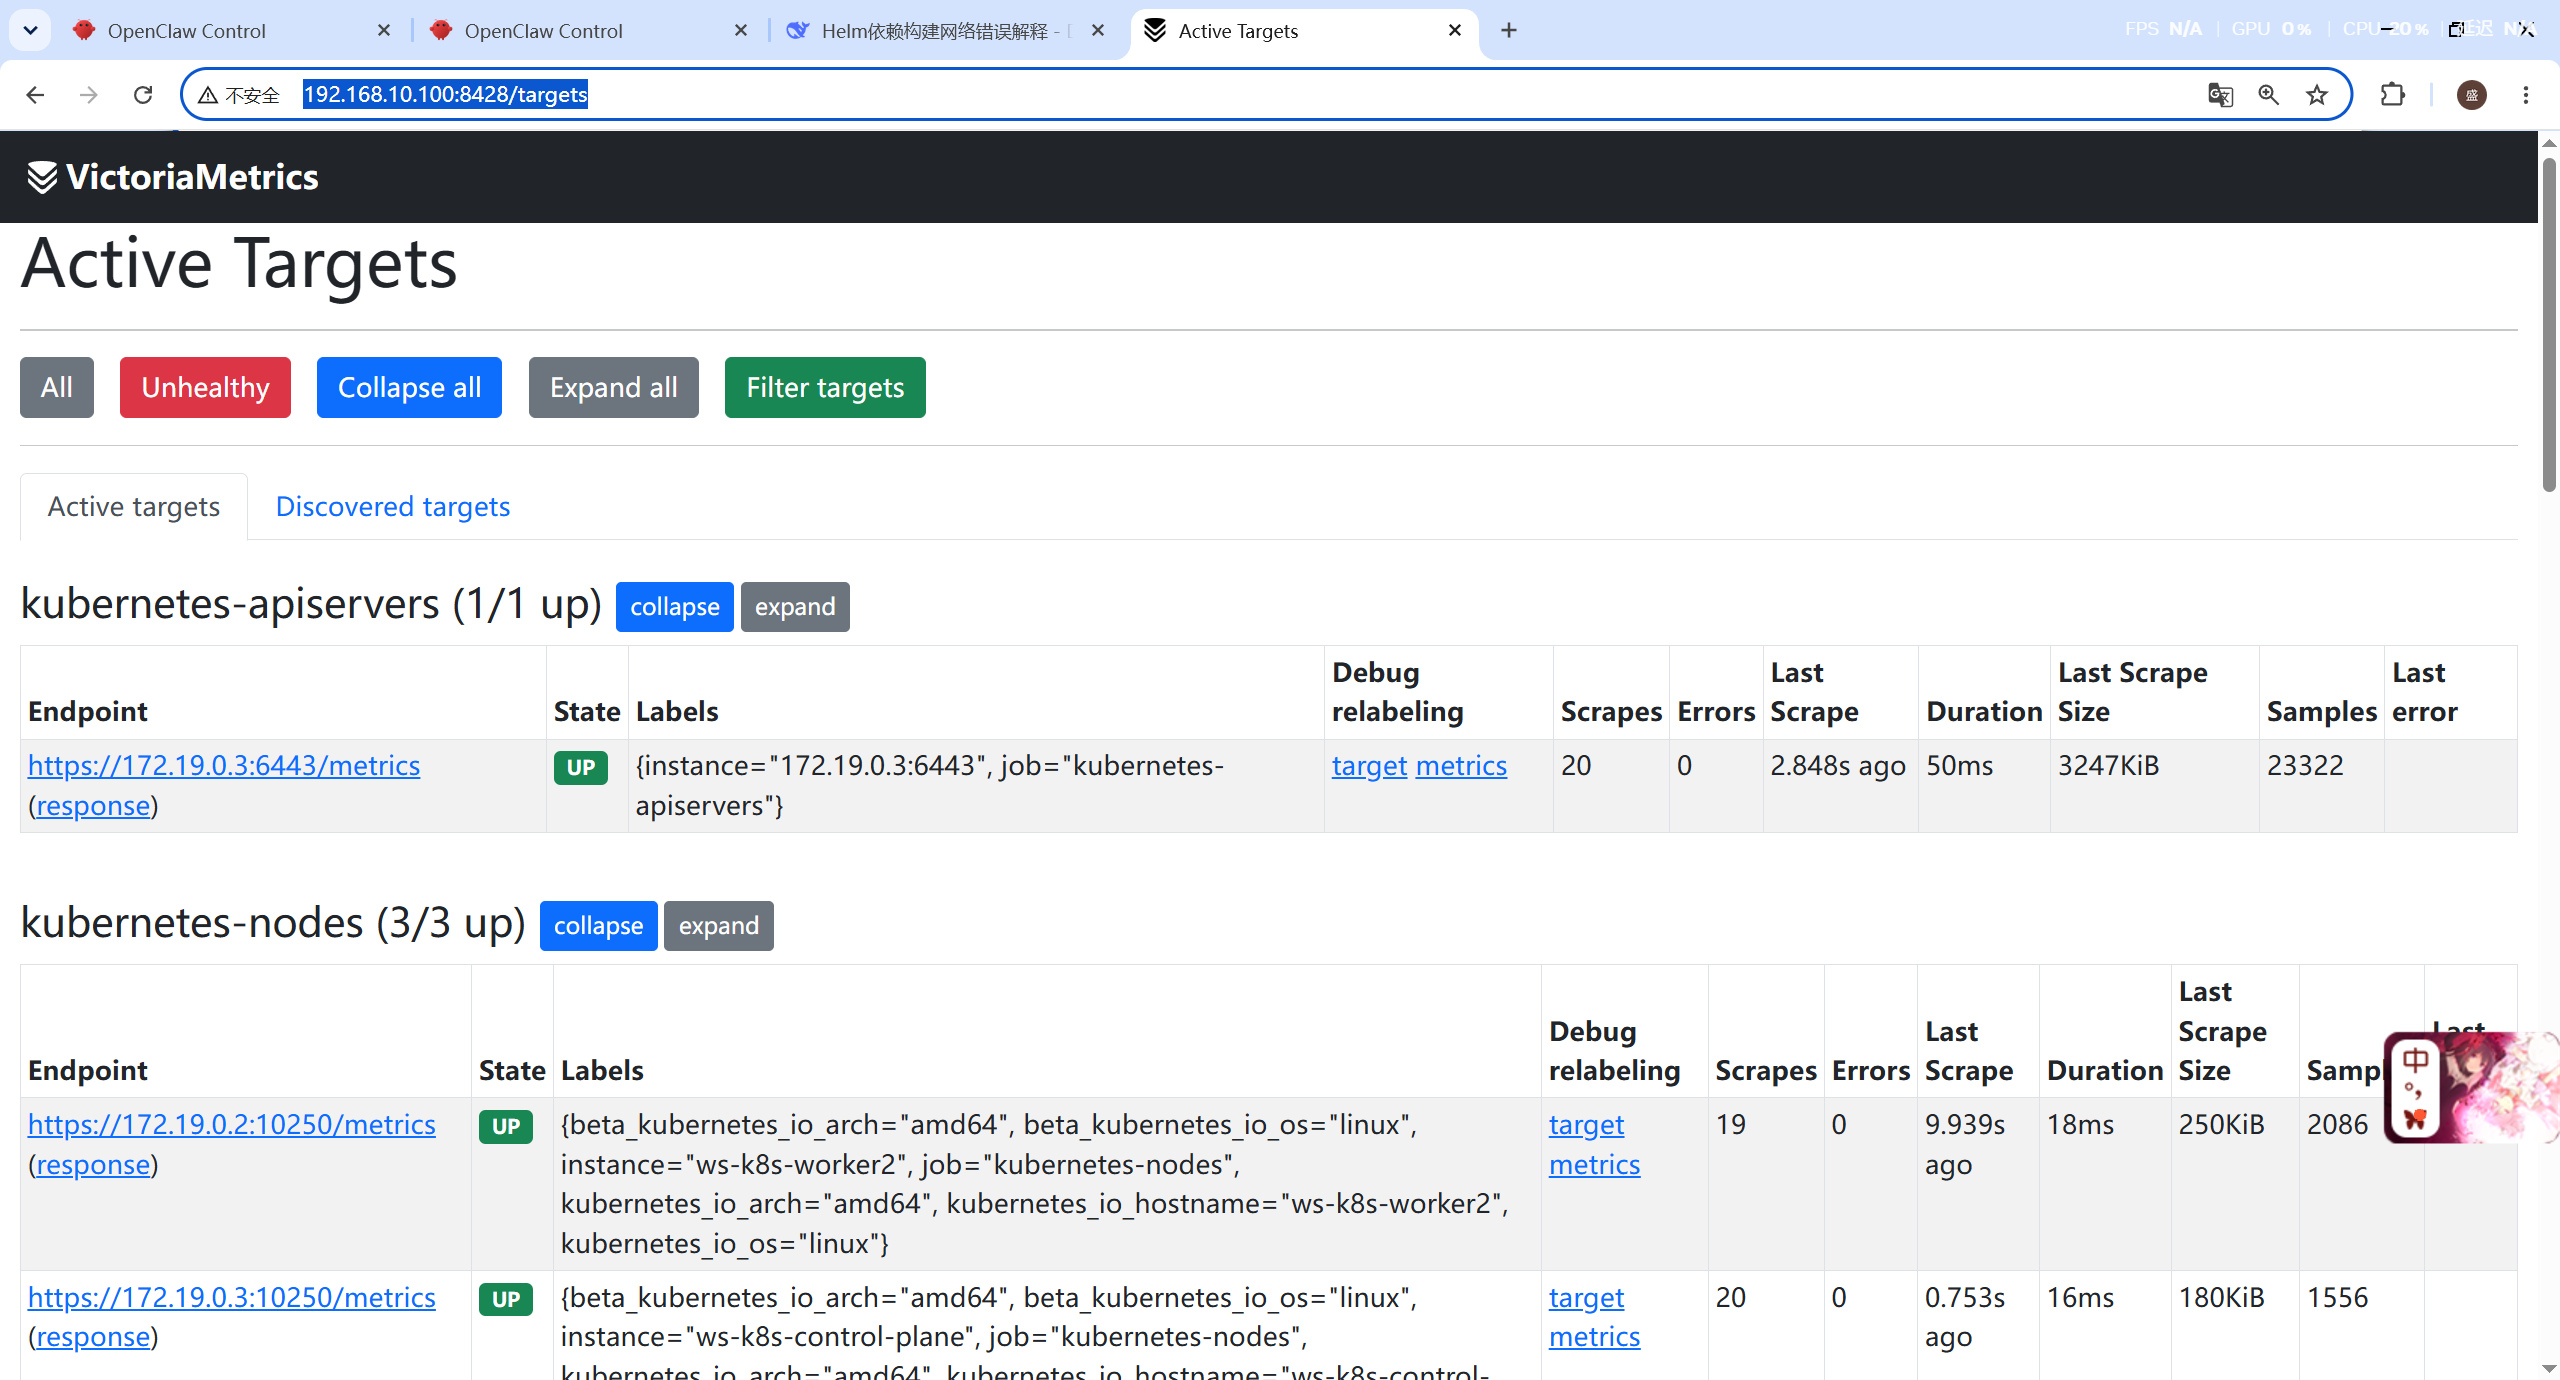Click the UP state badge for 172.19.0.3:6443
The width and height of the screenshot is (2560, 1380).
click(581, 768)
